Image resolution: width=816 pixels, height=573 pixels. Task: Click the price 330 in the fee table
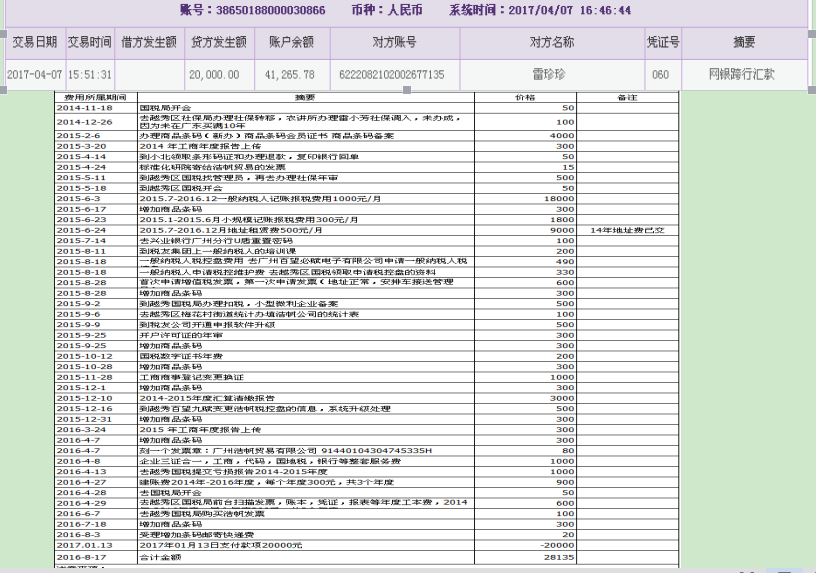(x=565, y=272)
